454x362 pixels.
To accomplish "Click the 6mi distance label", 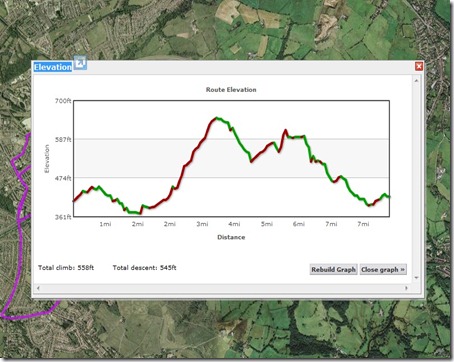I will pos(299,224).
